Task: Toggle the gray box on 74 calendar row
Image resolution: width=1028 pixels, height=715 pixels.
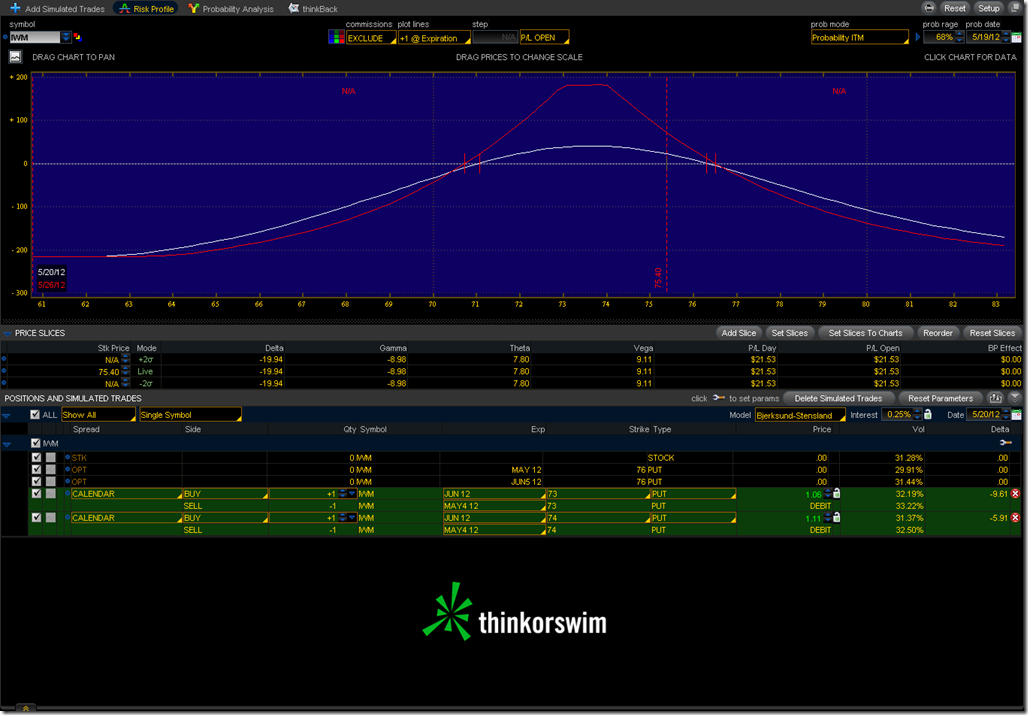Action: 50,518
